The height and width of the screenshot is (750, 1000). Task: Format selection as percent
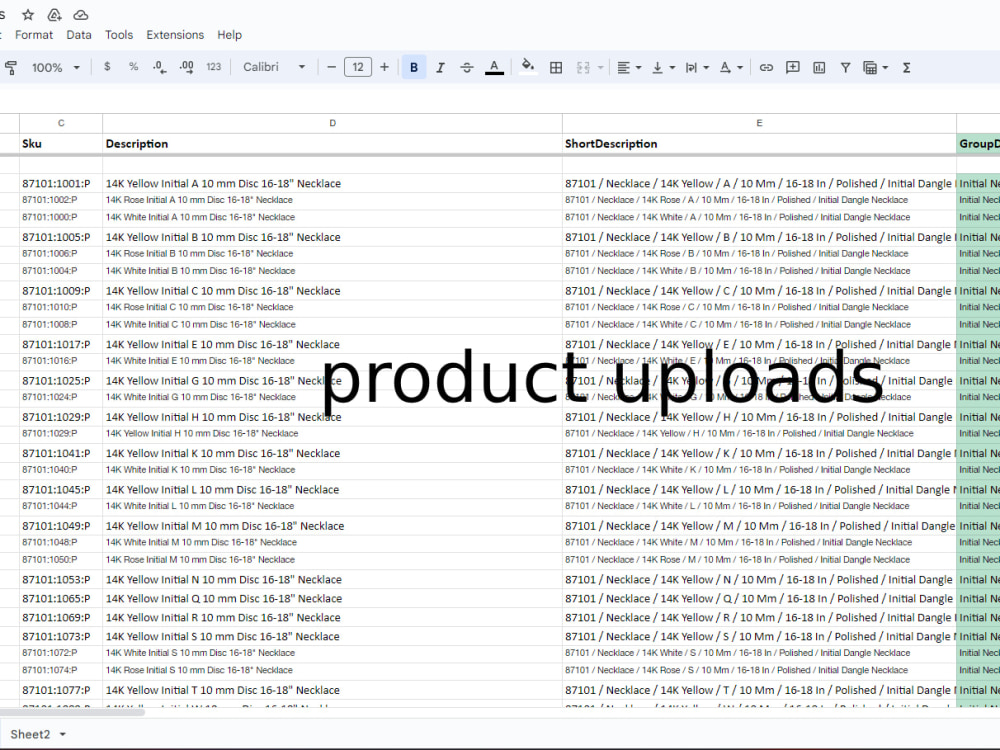coord(133,67)
